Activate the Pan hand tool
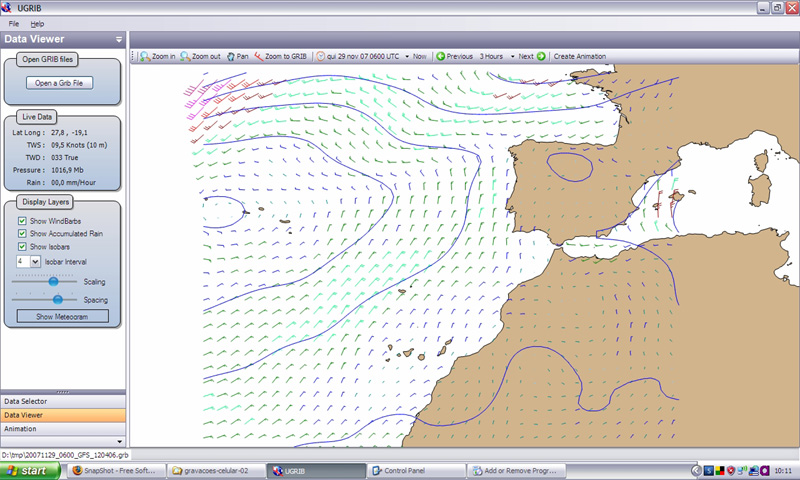The height and width of the screenshot is (480, 800). (237, 56)
